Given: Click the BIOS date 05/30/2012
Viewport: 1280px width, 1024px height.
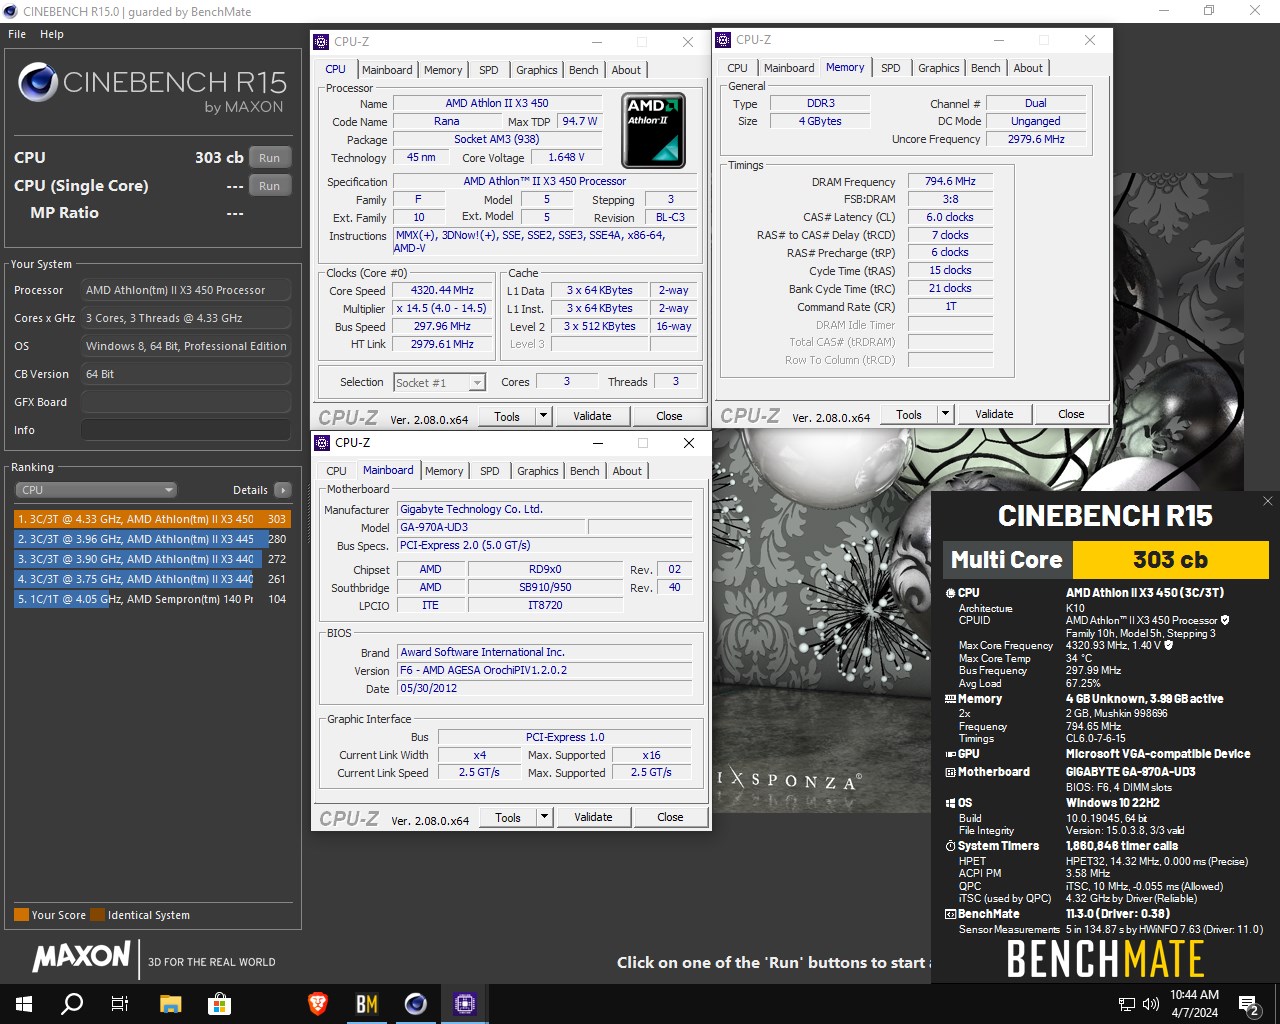Looking at the screenshot, I should pyautogui.click(x=545, y=688).
